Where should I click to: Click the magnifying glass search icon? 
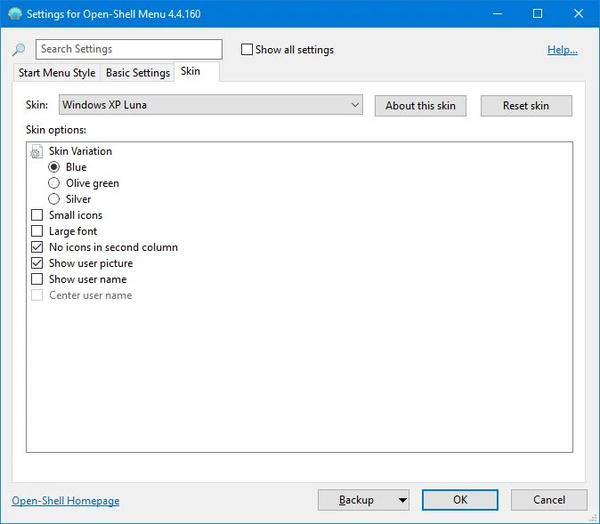(18, 49)
